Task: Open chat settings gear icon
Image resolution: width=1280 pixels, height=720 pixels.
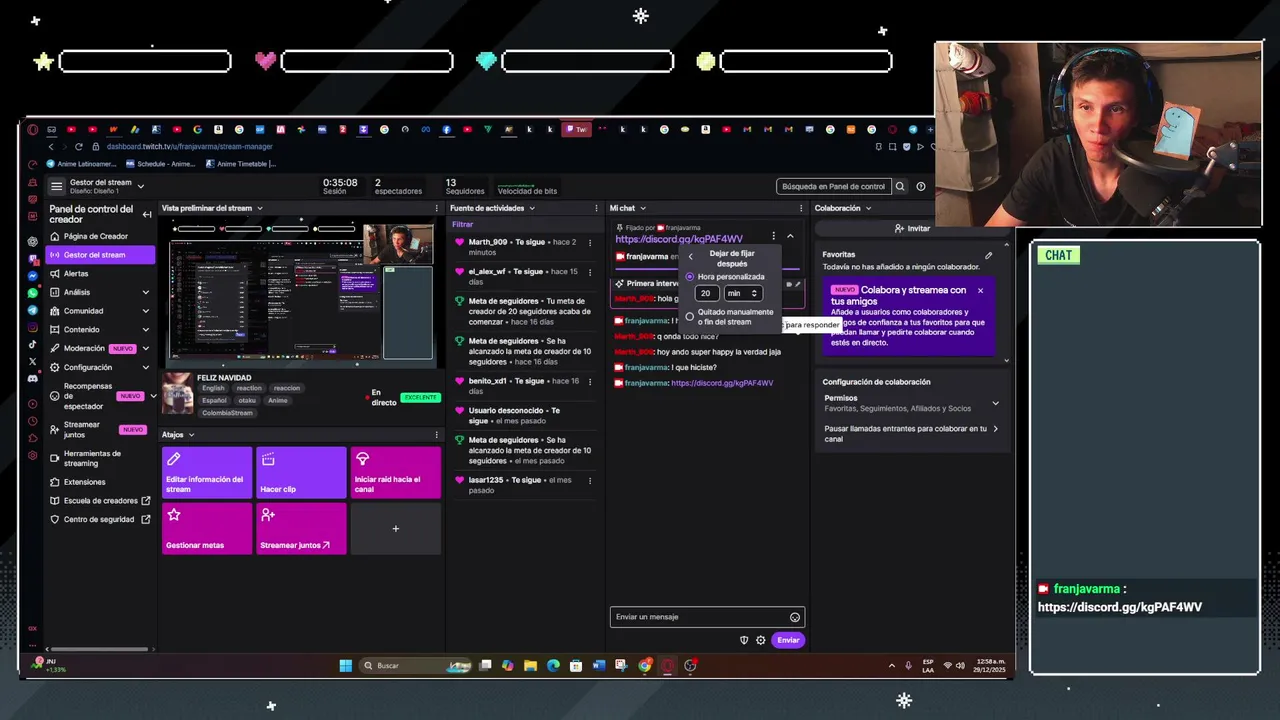Action: coord(761,640)
